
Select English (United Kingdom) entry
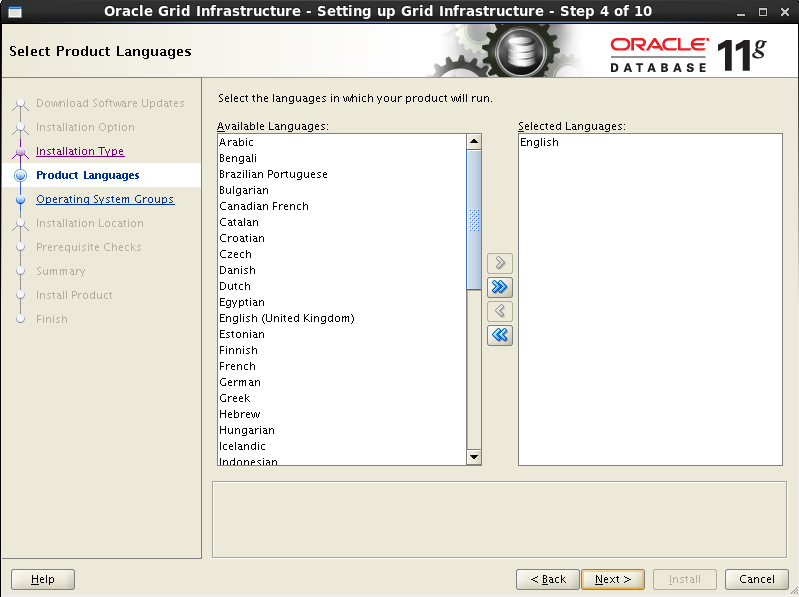[x=341, y=318]
